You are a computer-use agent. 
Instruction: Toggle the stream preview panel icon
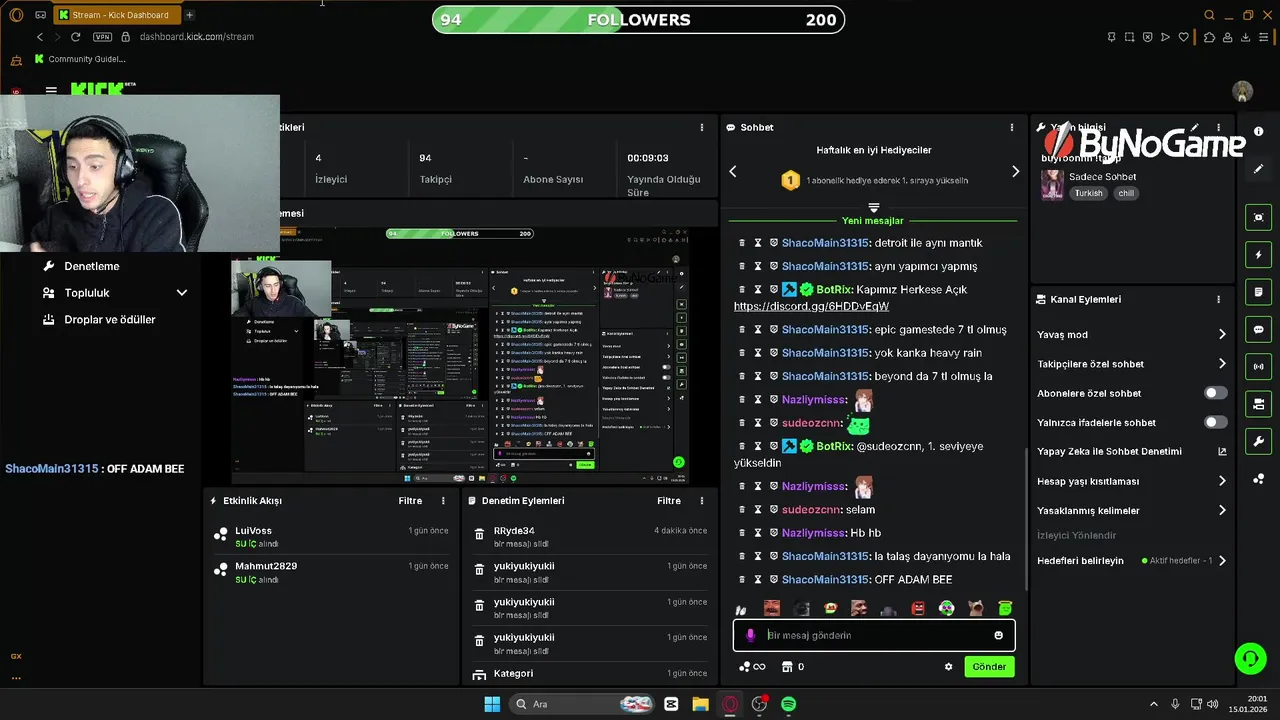1258,217
